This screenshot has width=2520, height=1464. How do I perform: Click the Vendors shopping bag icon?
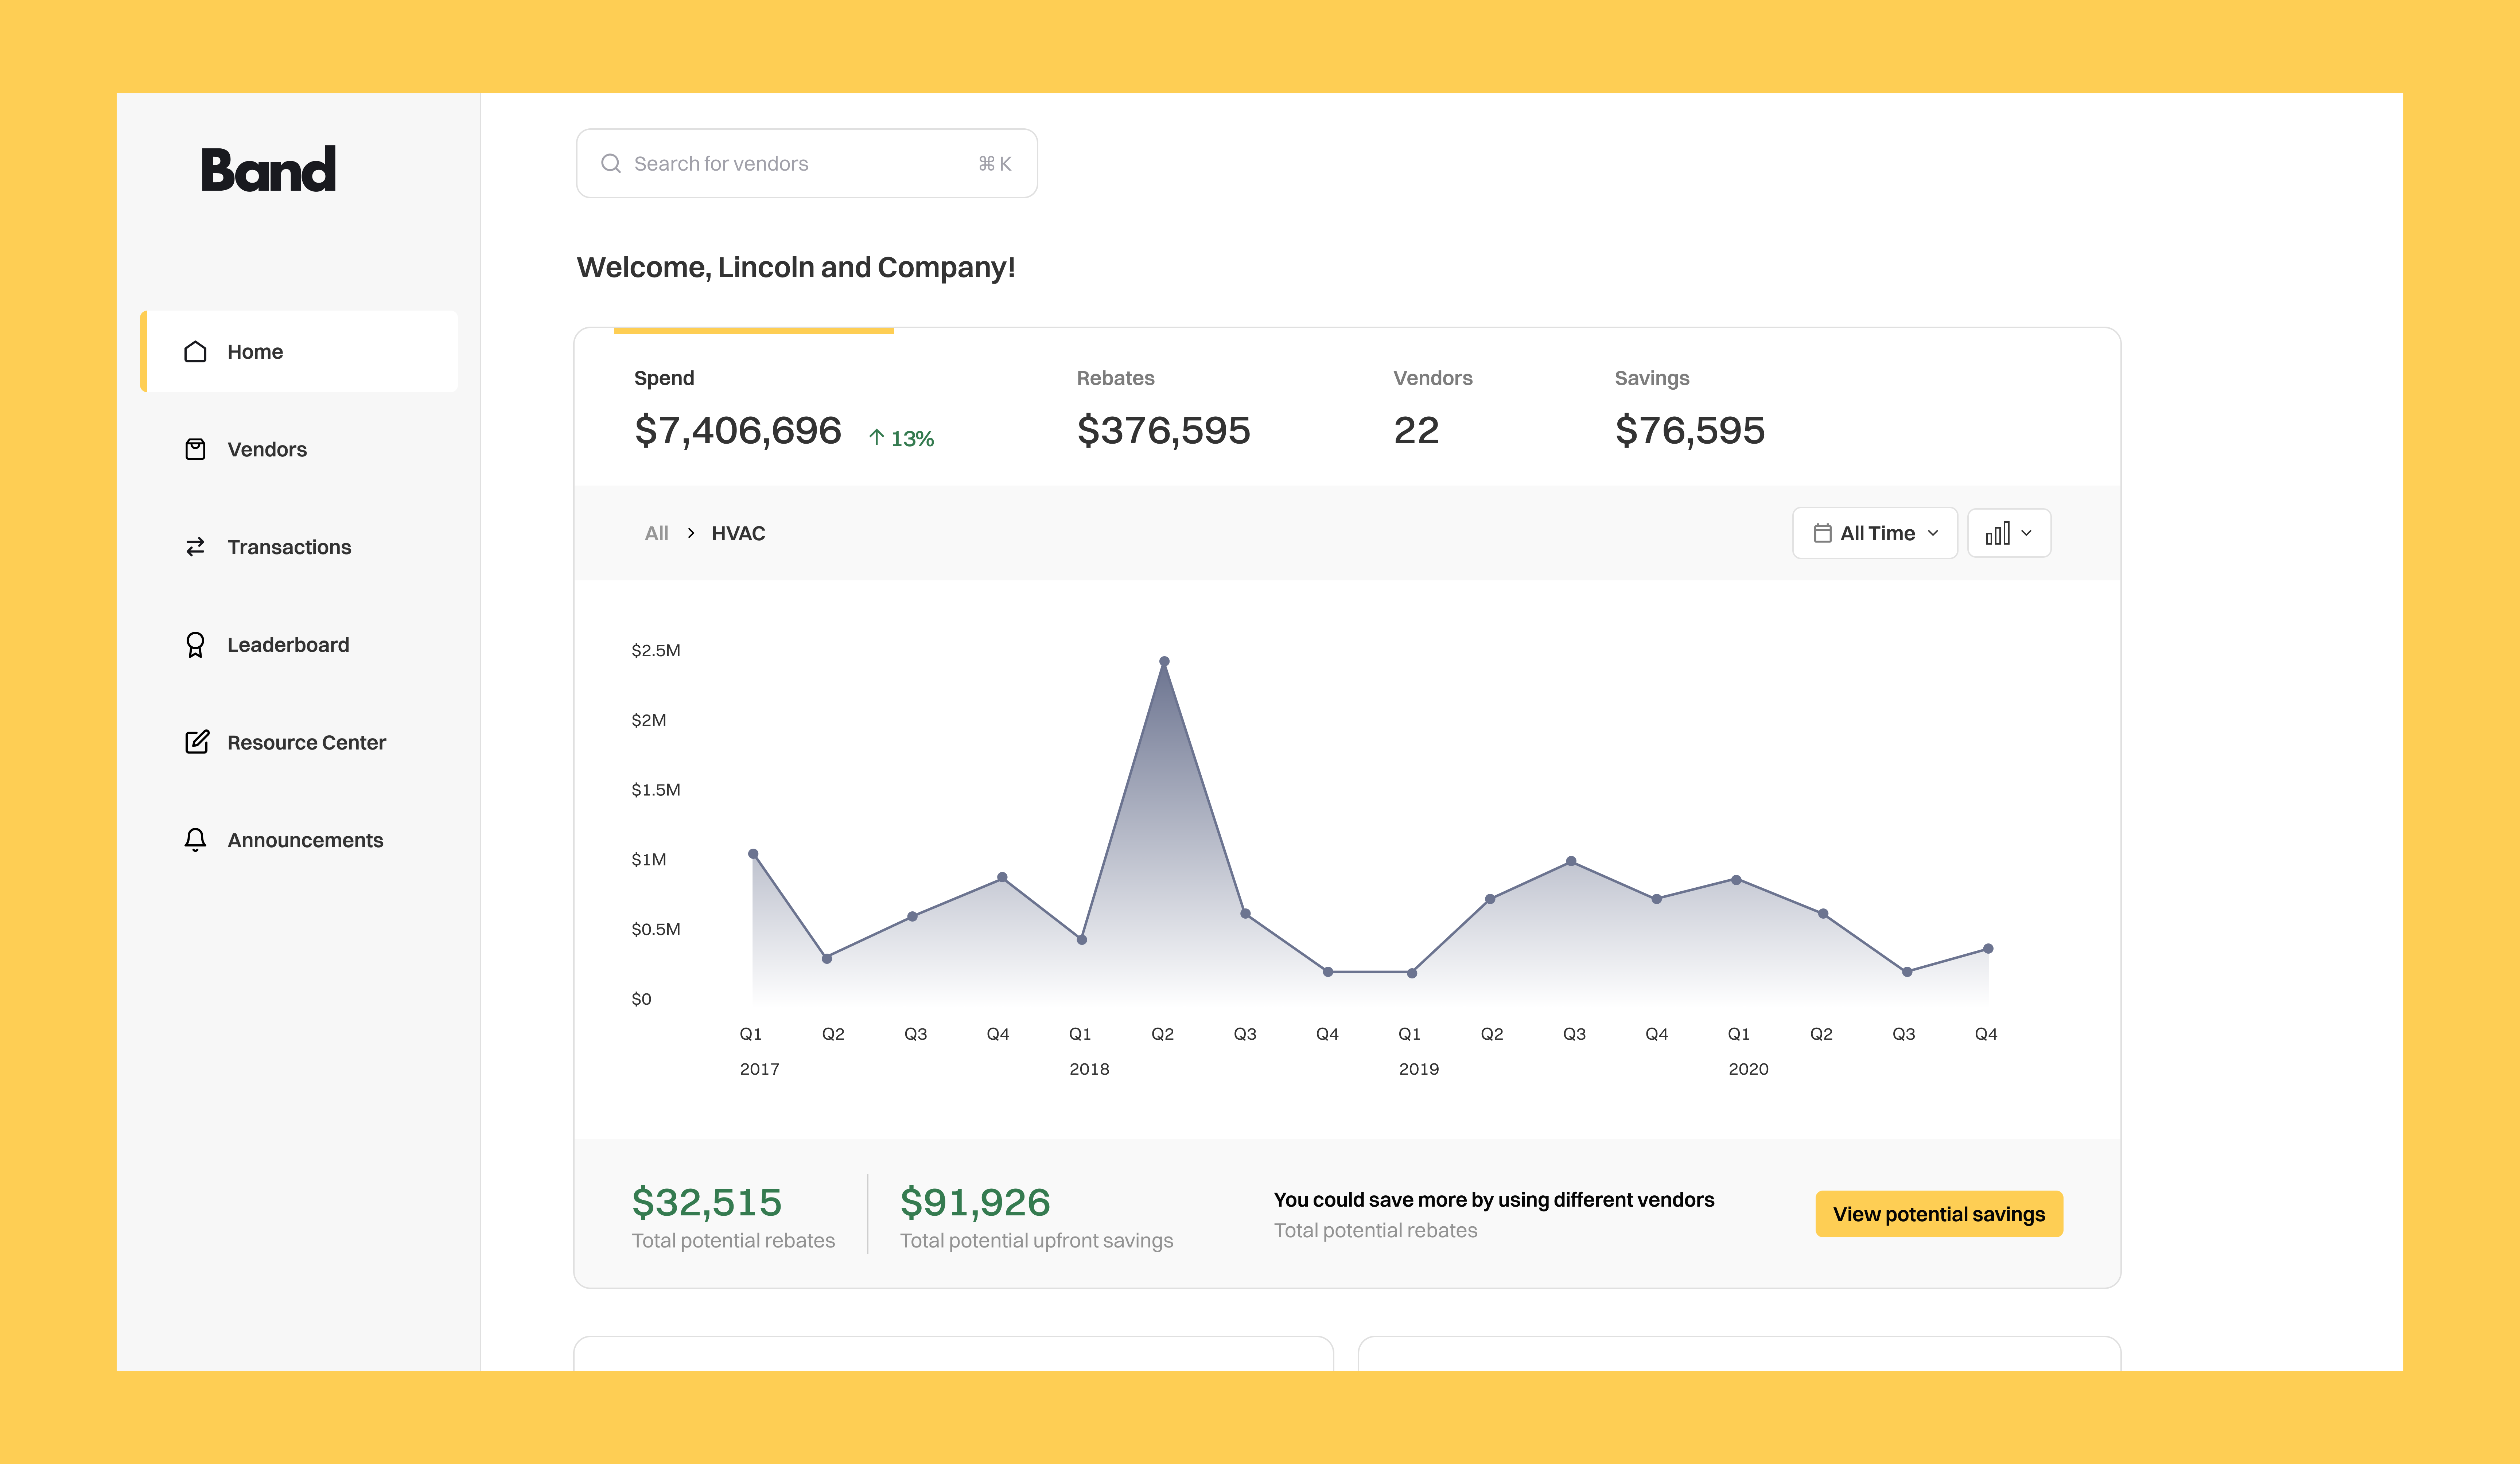pyautogui.click(x=195, y=449)
